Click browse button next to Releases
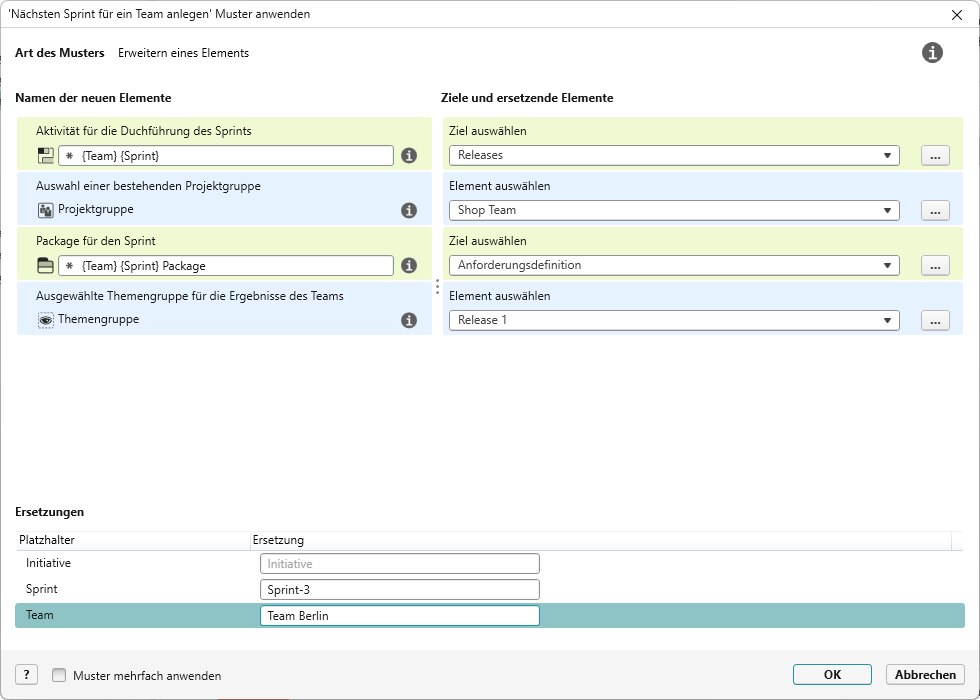The height and width of the screenshot is (700, 980). [x=934, y=156]
